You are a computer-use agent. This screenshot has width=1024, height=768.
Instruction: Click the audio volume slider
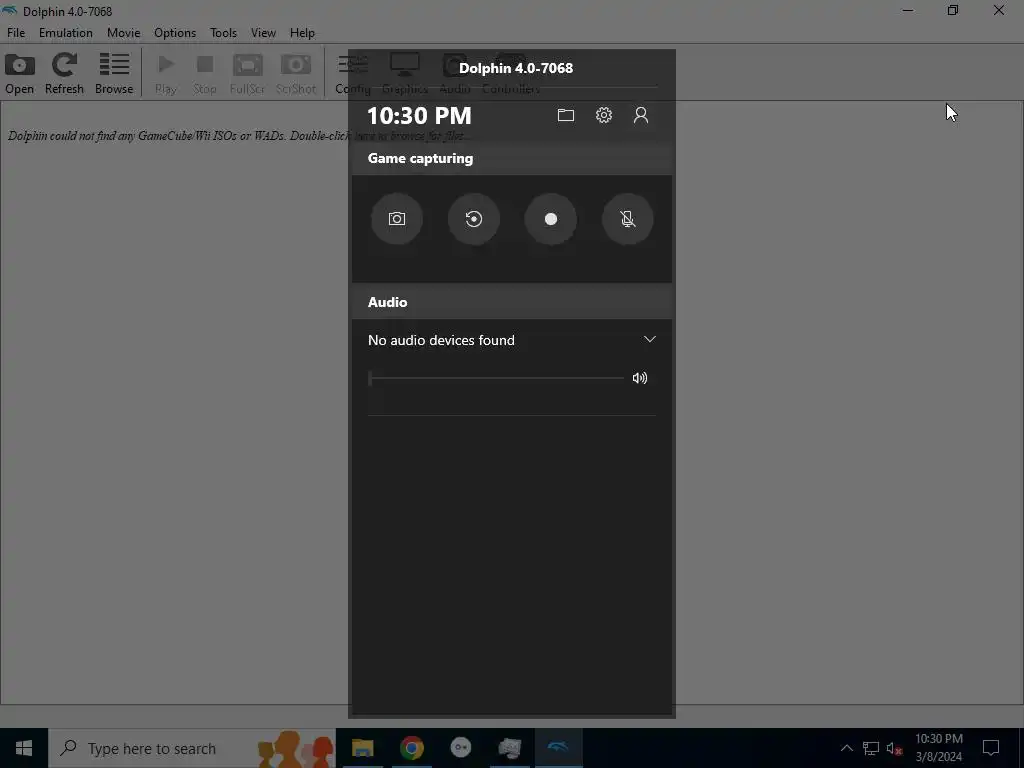click(496, 378)
